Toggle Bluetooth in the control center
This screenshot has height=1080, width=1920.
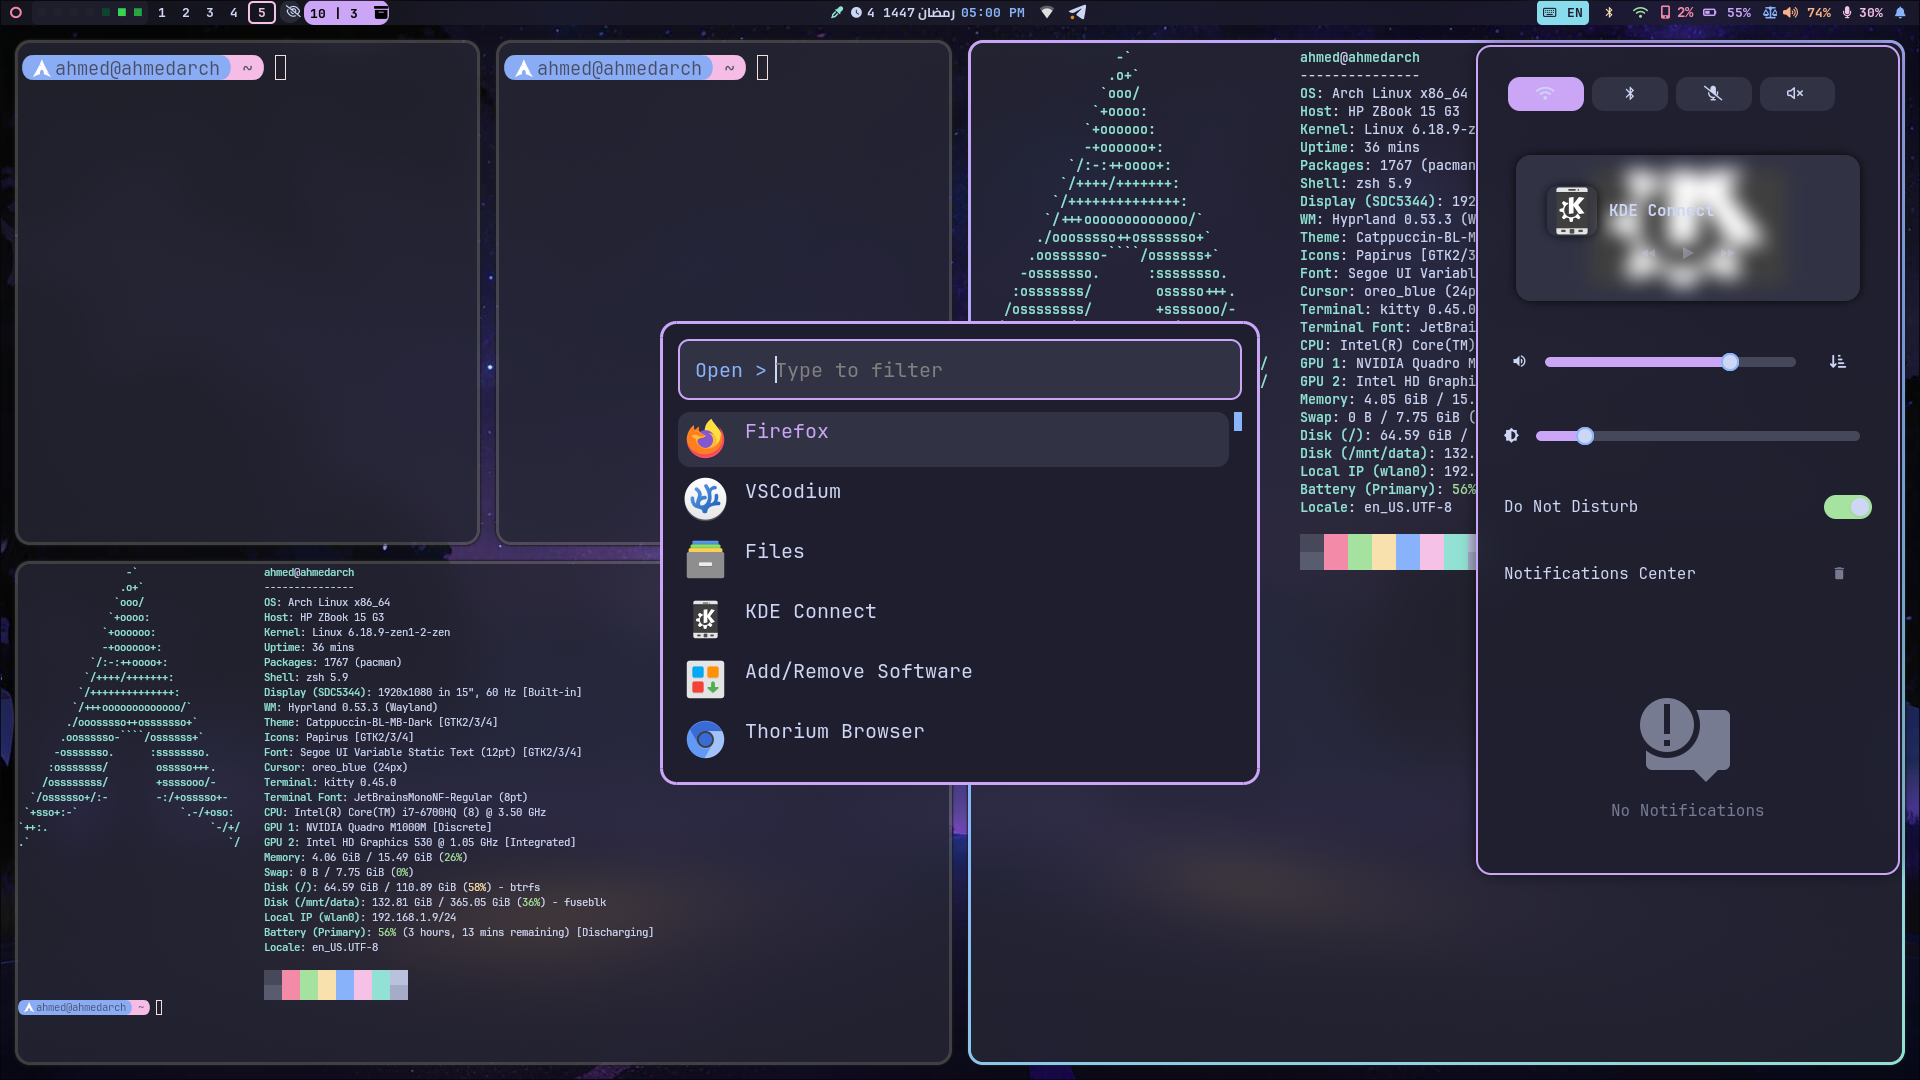tap(1629, 93)
